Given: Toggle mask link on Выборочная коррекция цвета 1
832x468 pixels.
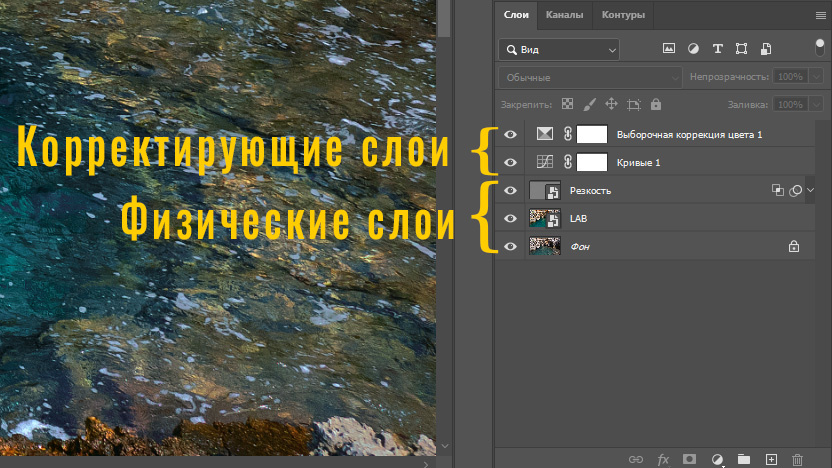Looking at the screenshot, I should point(567,134).
